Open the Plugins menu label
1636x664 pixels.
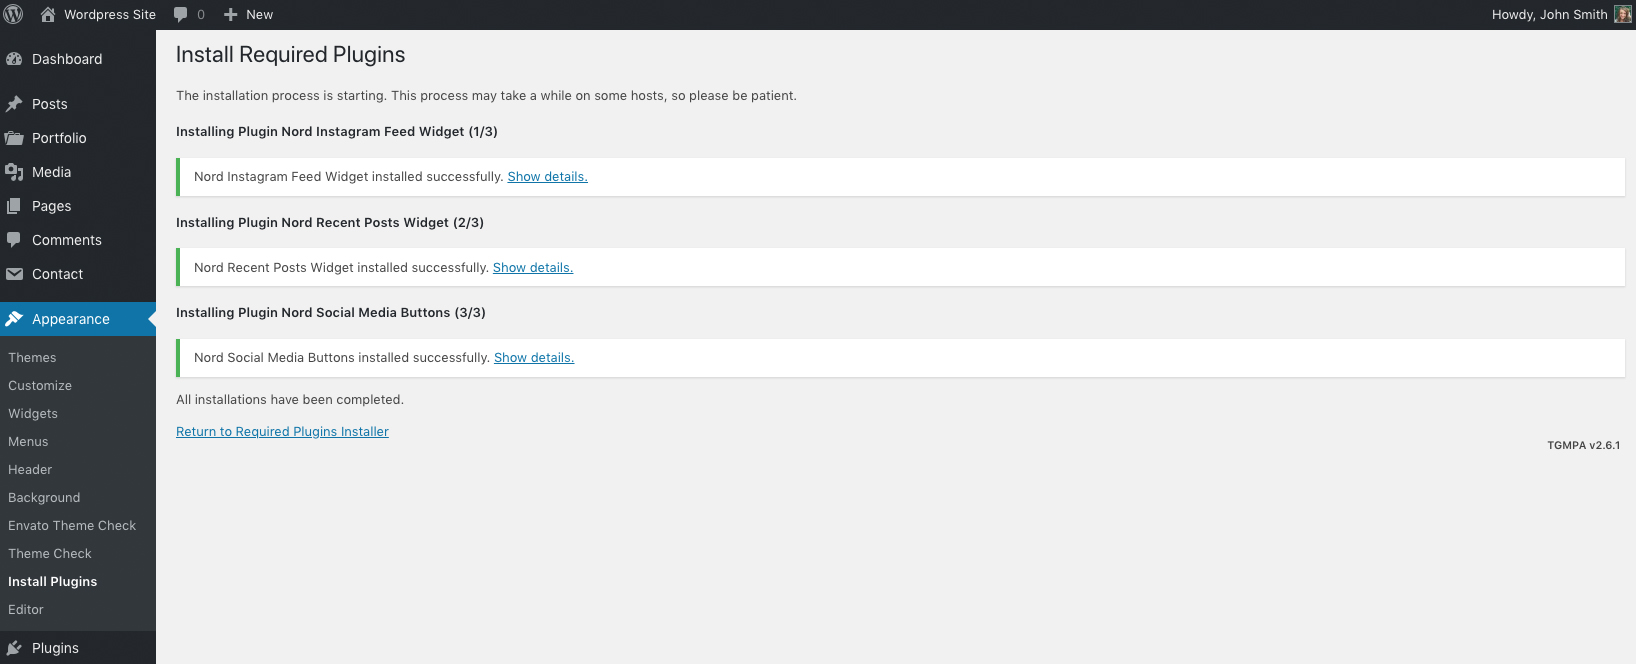55,648
